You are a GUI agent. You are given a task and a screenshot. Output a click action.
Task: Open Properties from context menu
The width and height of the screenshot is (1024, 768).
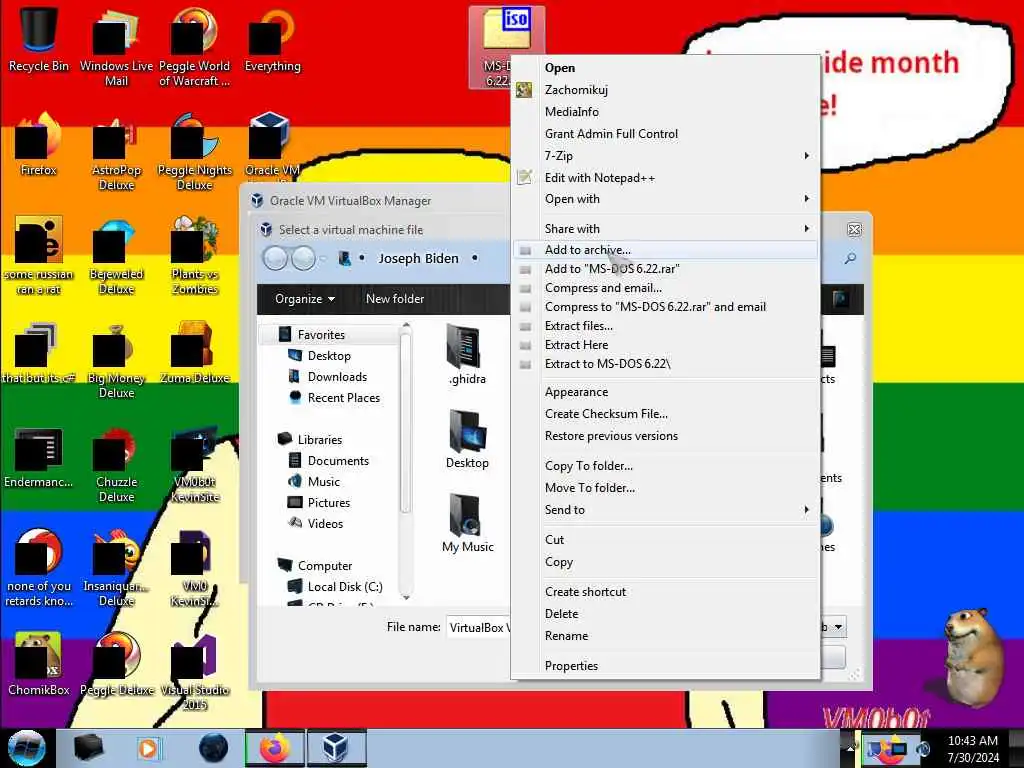coord(665,665)
